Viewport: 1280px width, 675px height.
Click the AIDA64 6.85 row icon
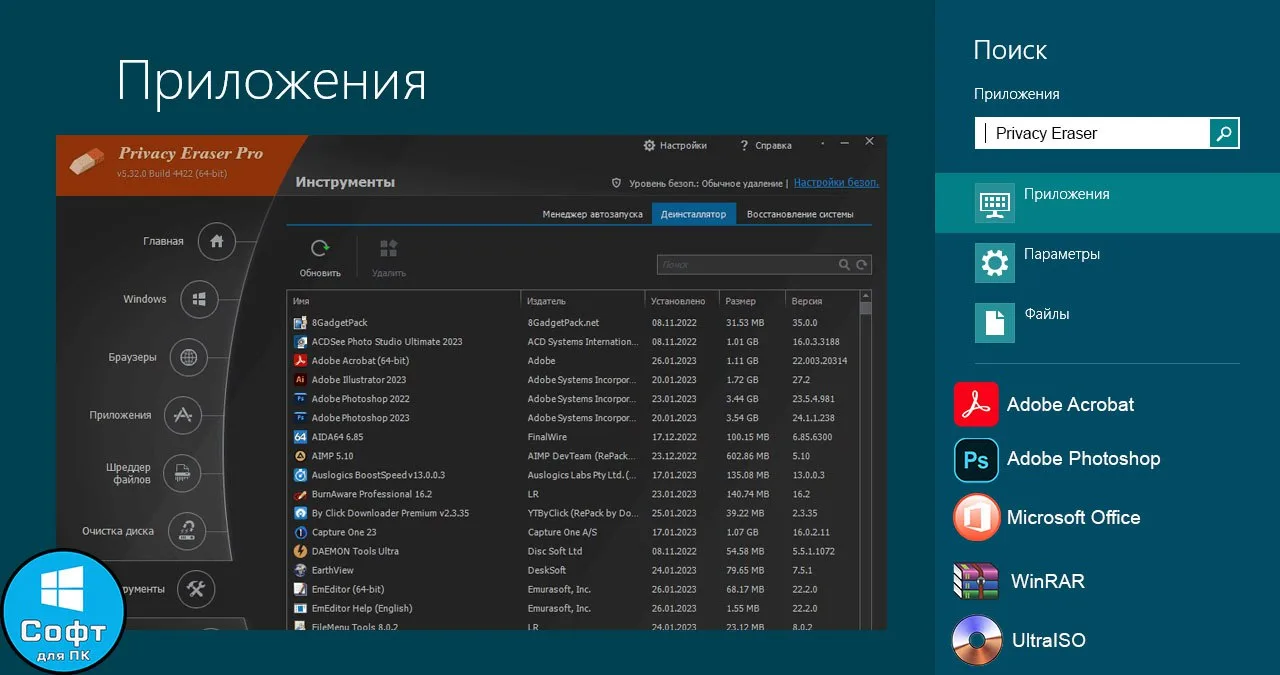[300, 437]
